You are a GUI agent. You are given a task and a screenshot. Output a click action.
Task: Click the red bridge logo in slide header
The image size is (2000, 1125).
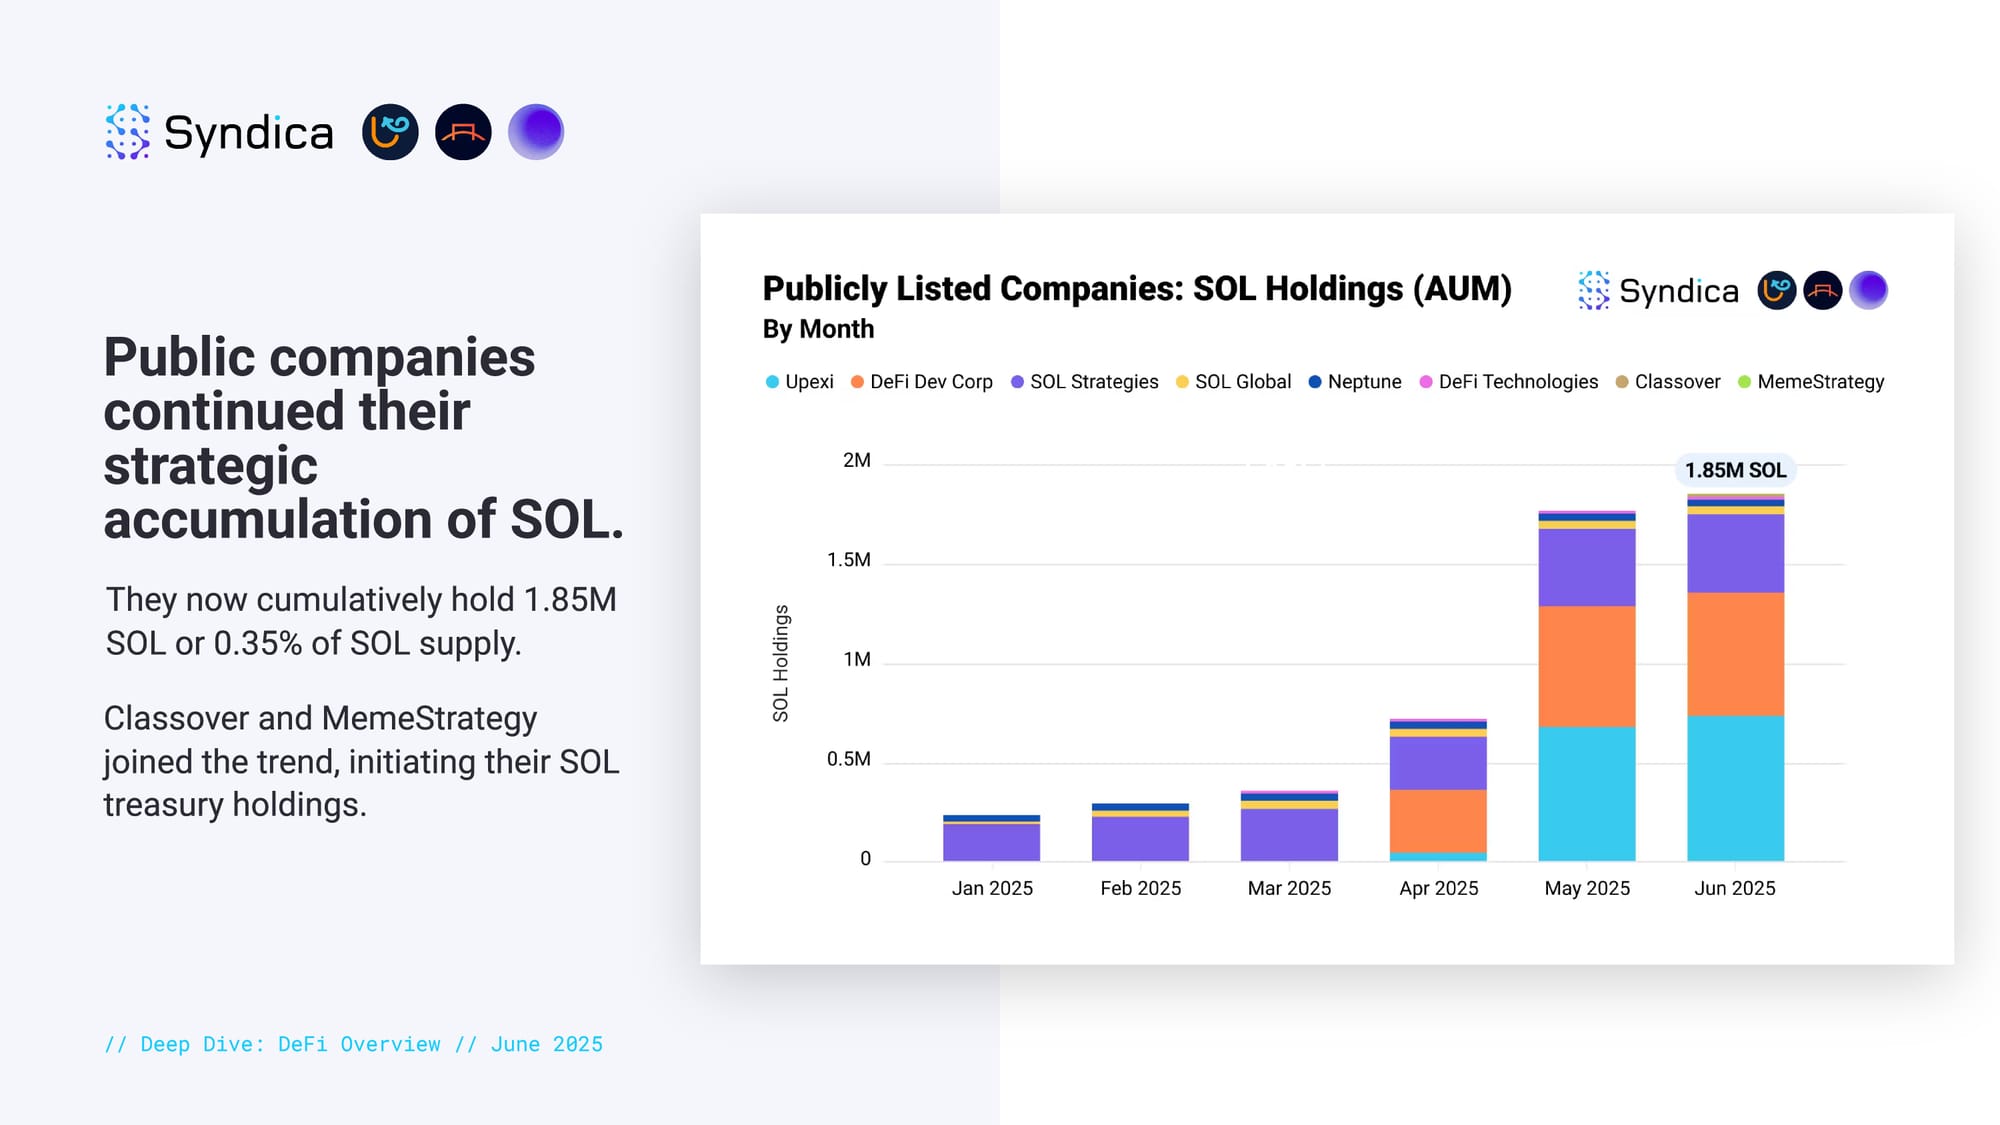tap(463, 132)
